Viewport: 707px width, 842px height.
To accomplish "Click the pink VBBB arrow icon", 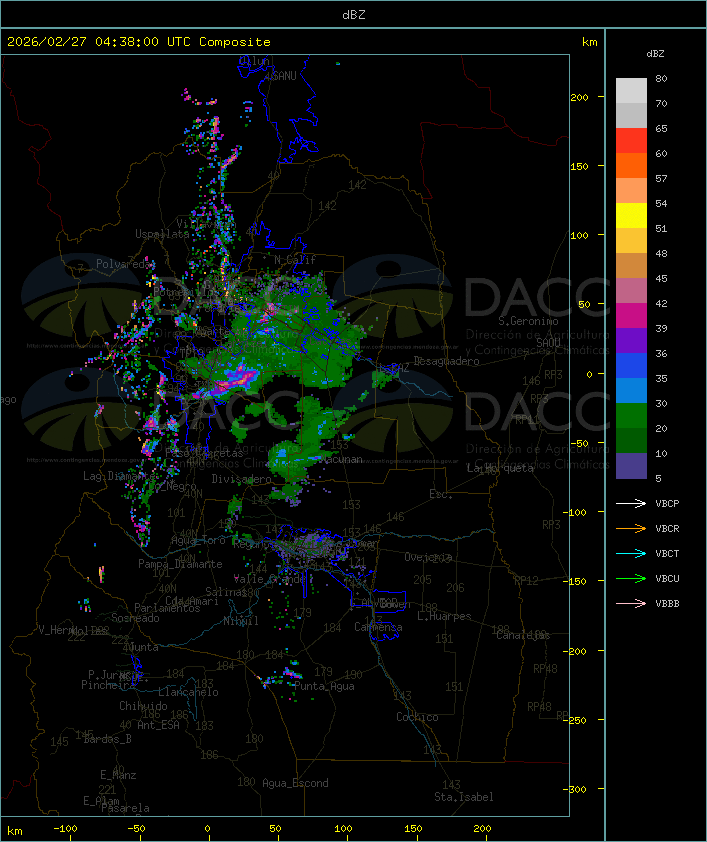I will pyautogui.click(x=631, y=604).
